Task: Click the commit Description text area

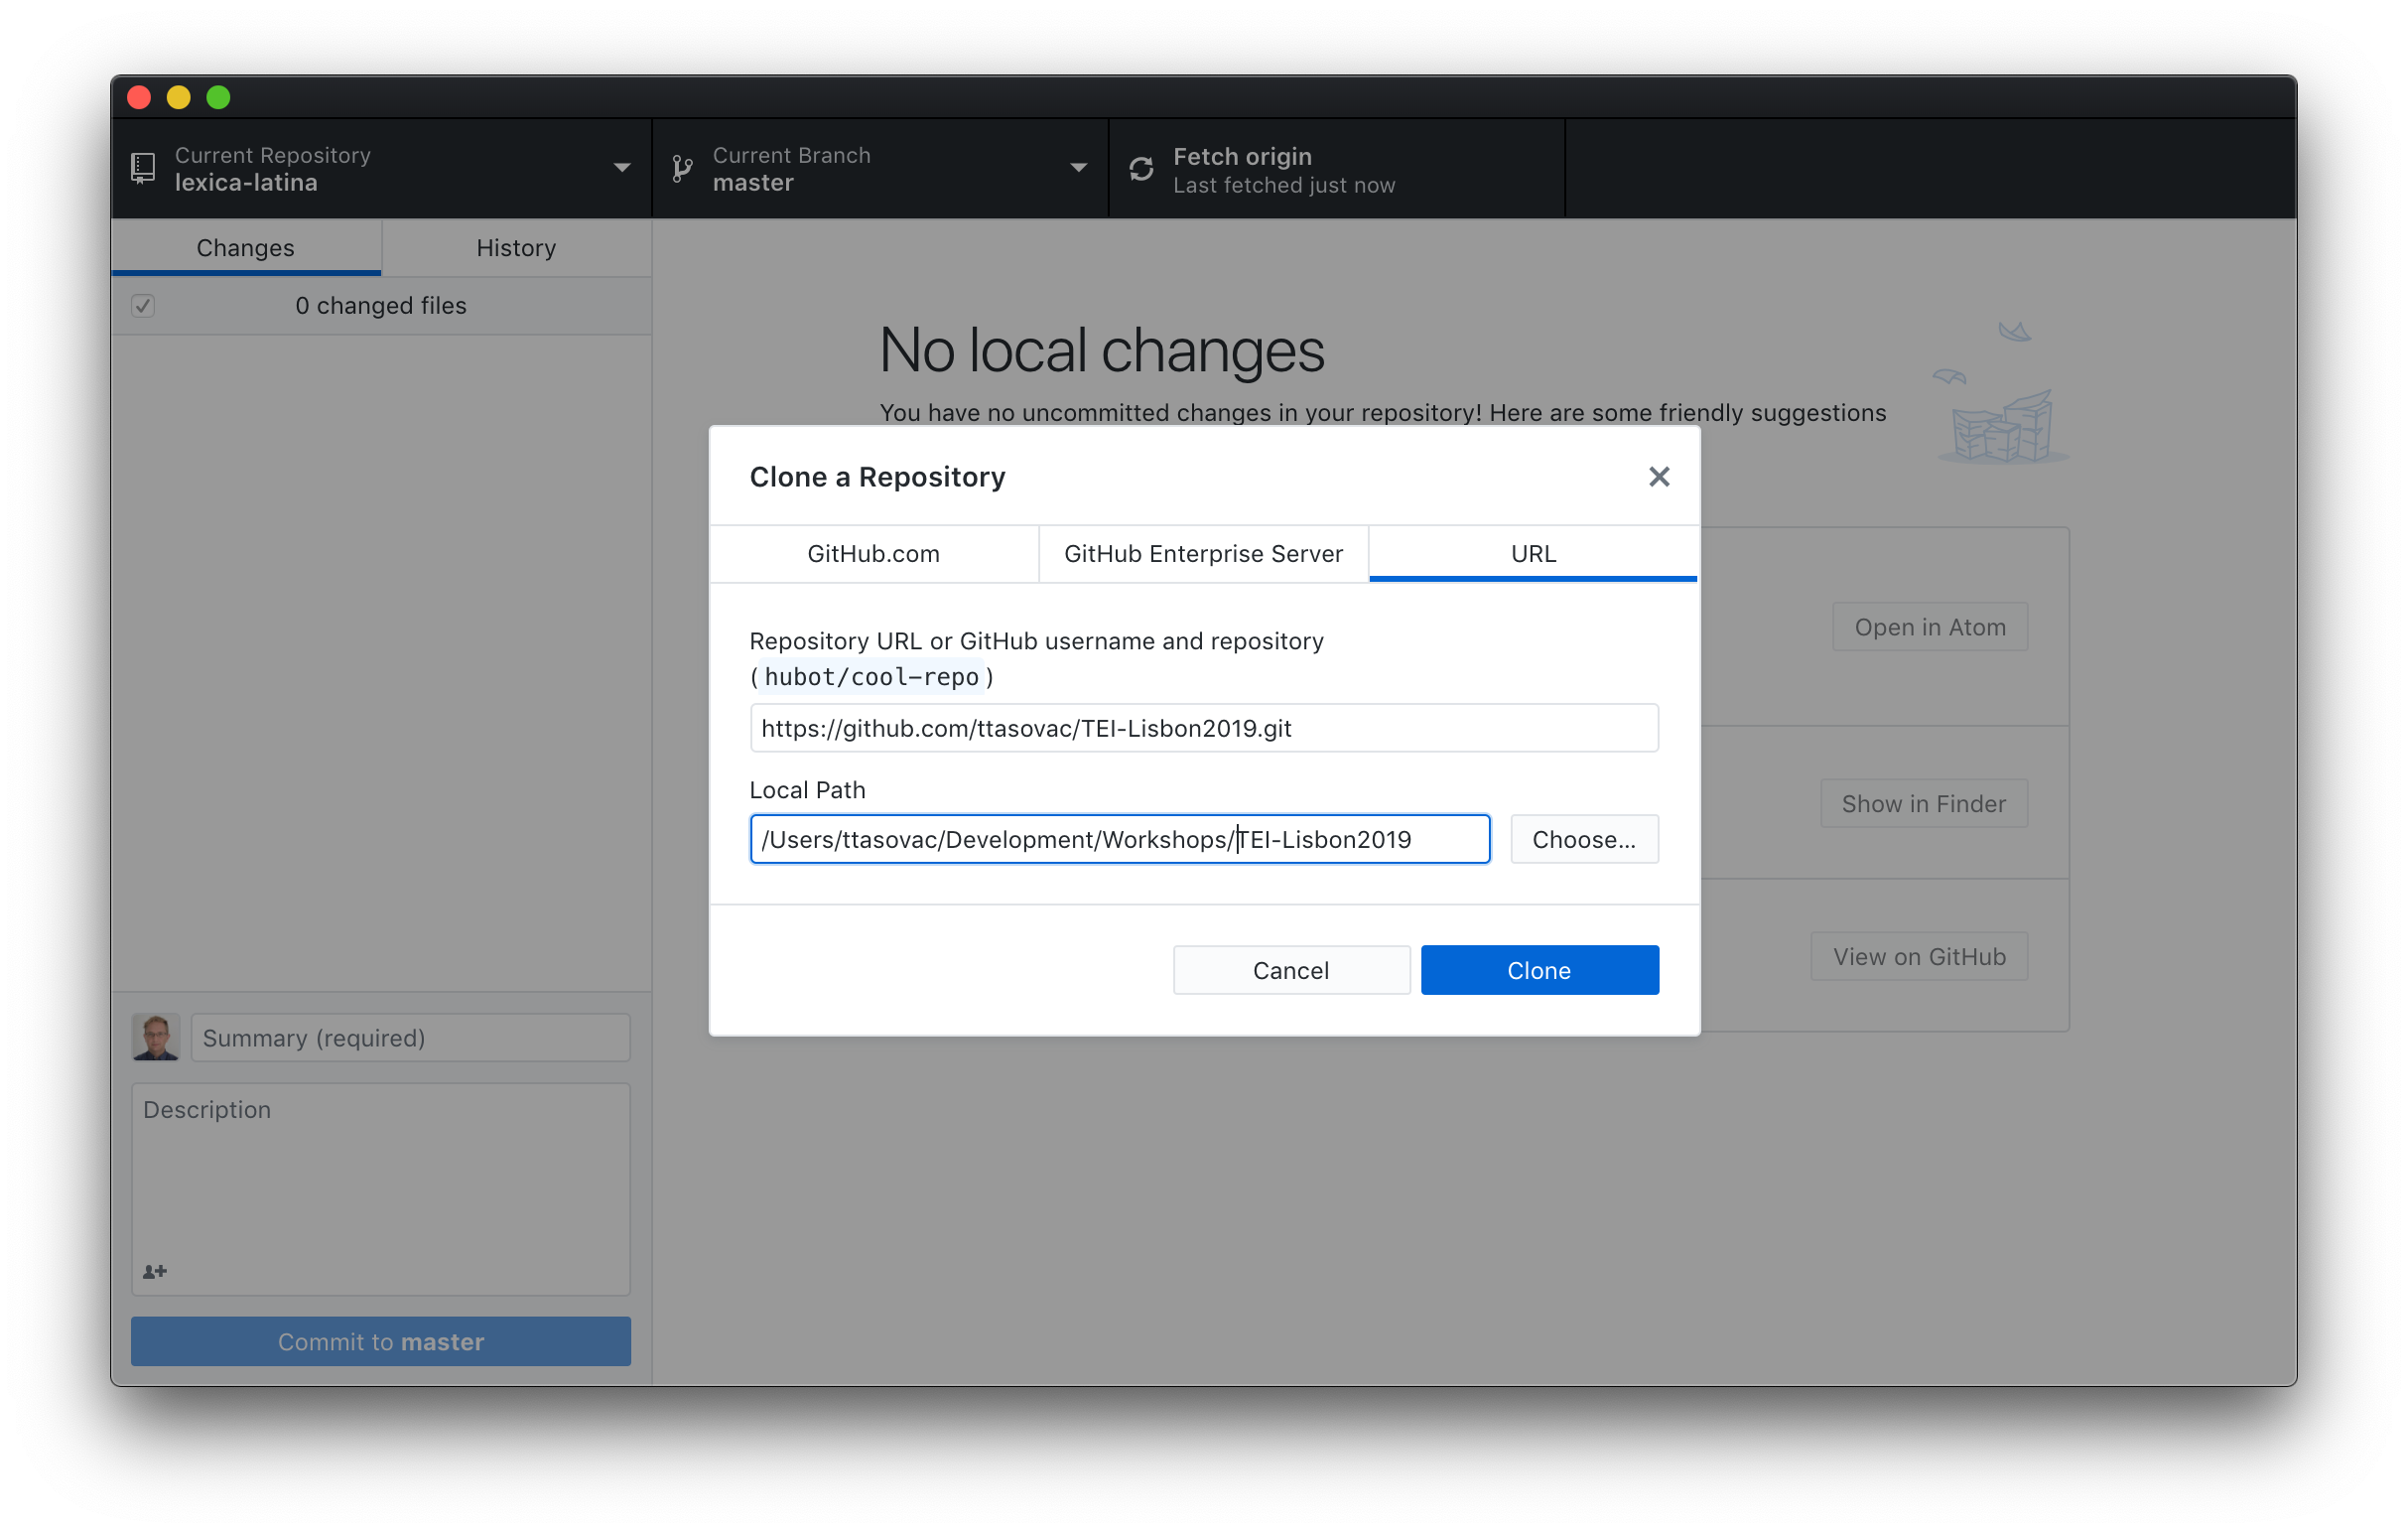Action: pos(381,1188)
